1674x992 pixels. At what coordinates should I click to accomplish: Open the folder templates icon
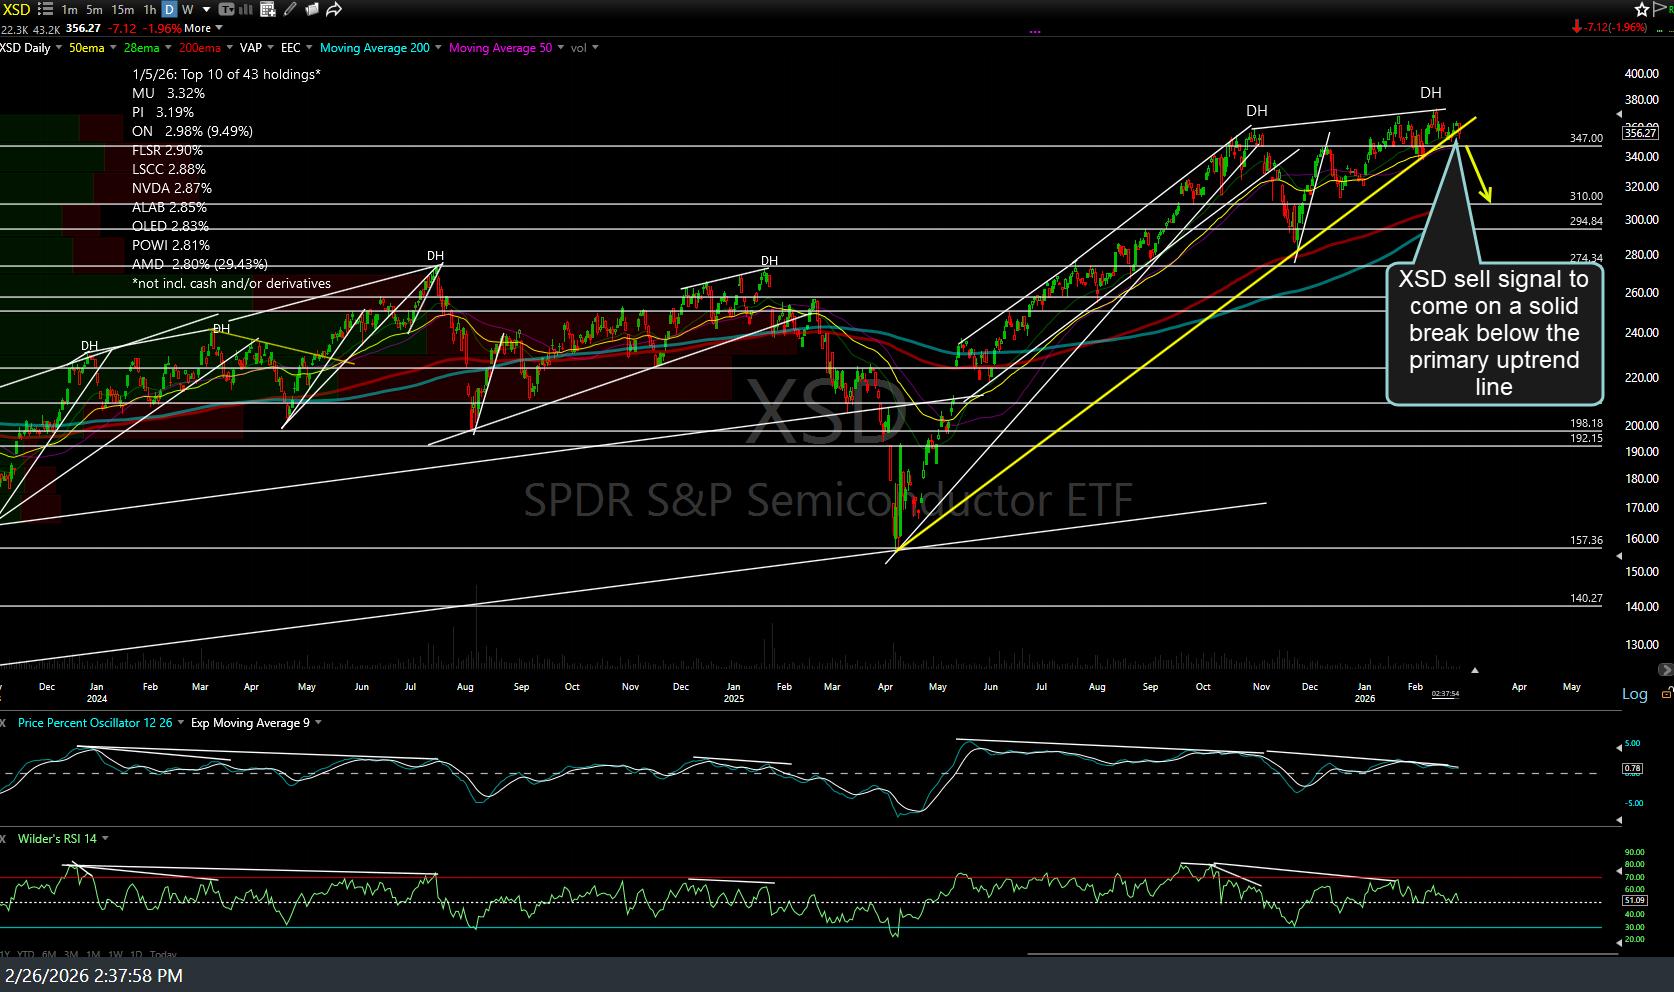312,9
